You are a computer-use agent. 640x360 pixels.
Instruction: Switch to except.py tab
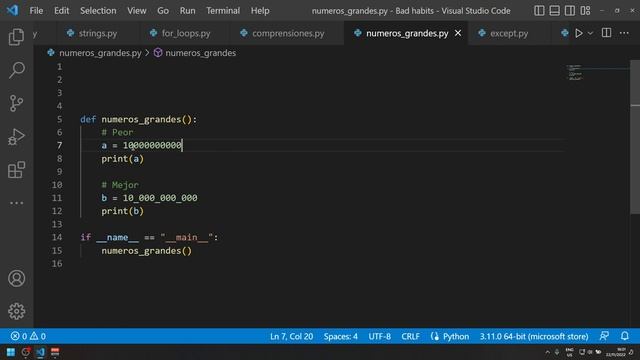click(509, 33)
